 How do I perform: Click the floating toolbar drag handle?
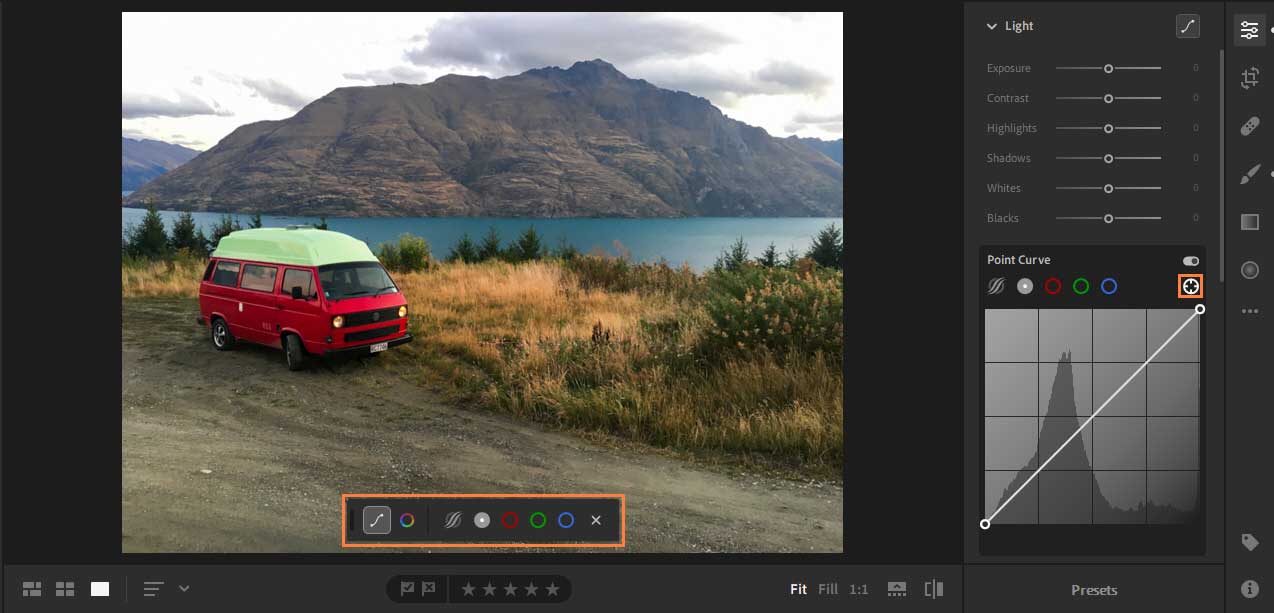[352, 520]
